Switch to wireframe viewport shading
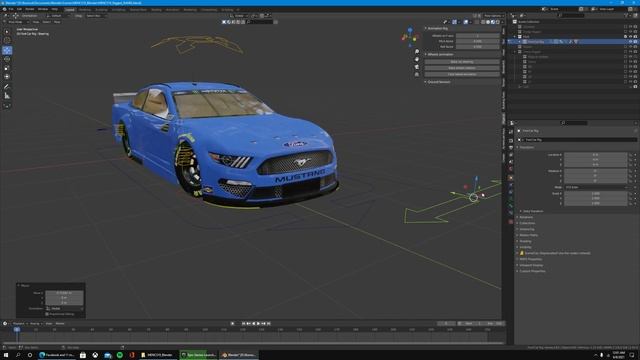The height and width of the screenshot is (360, 640). (483, 22)
